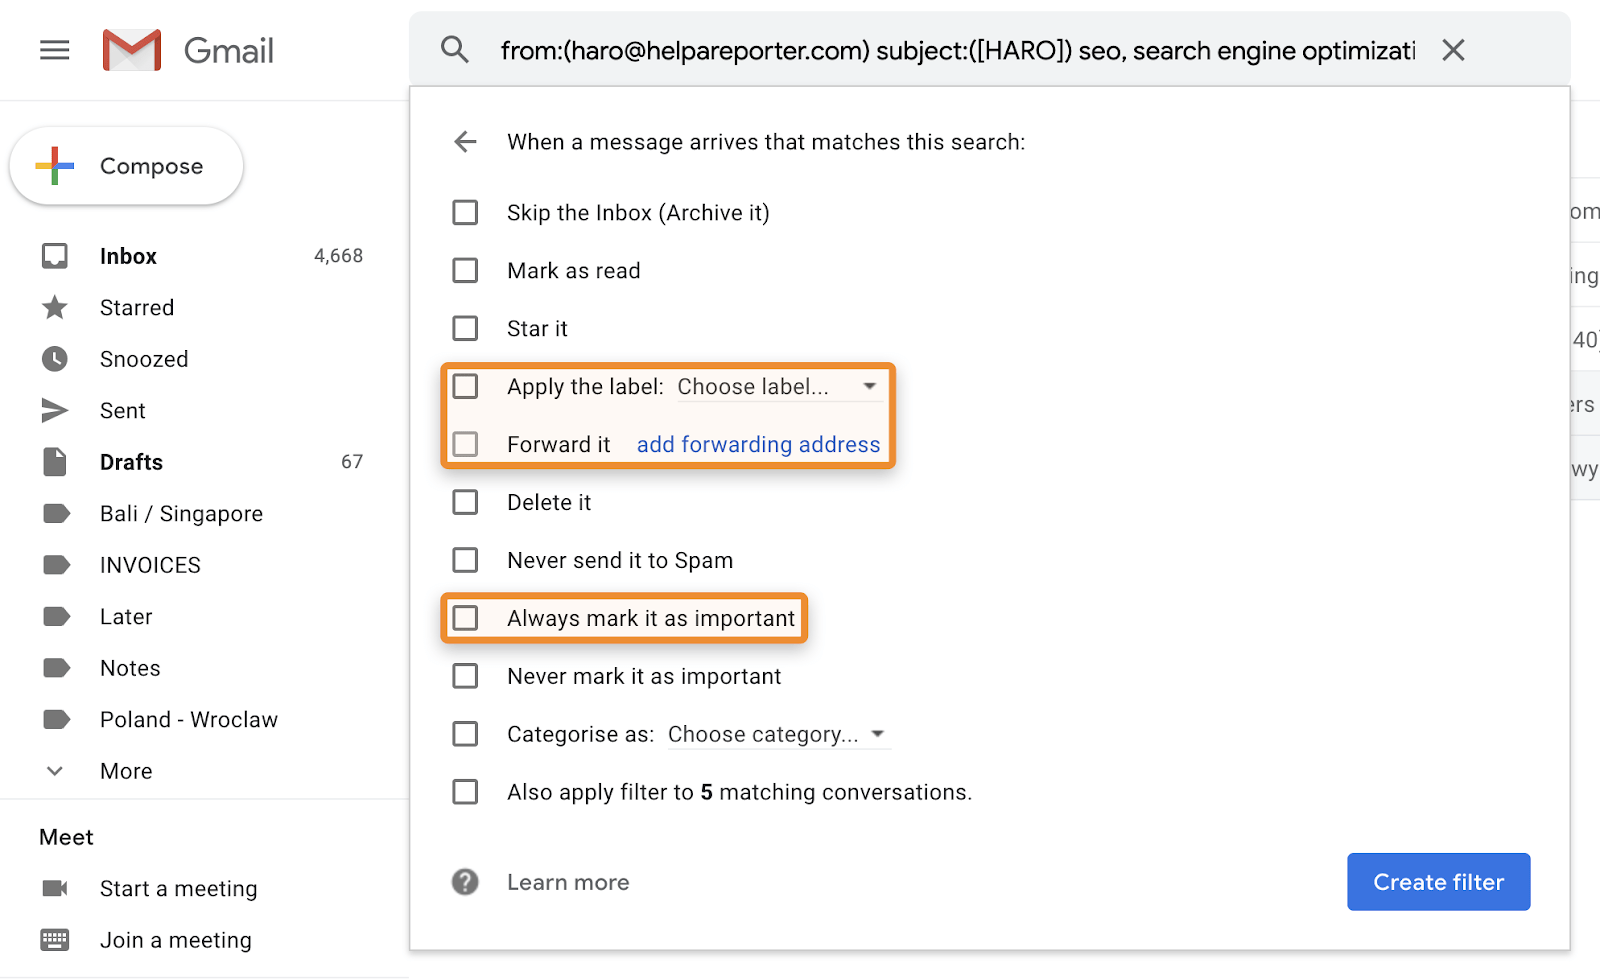Clear the search with the X icon
This screenshot has width=1600, height=980.
click(1453, 49)
